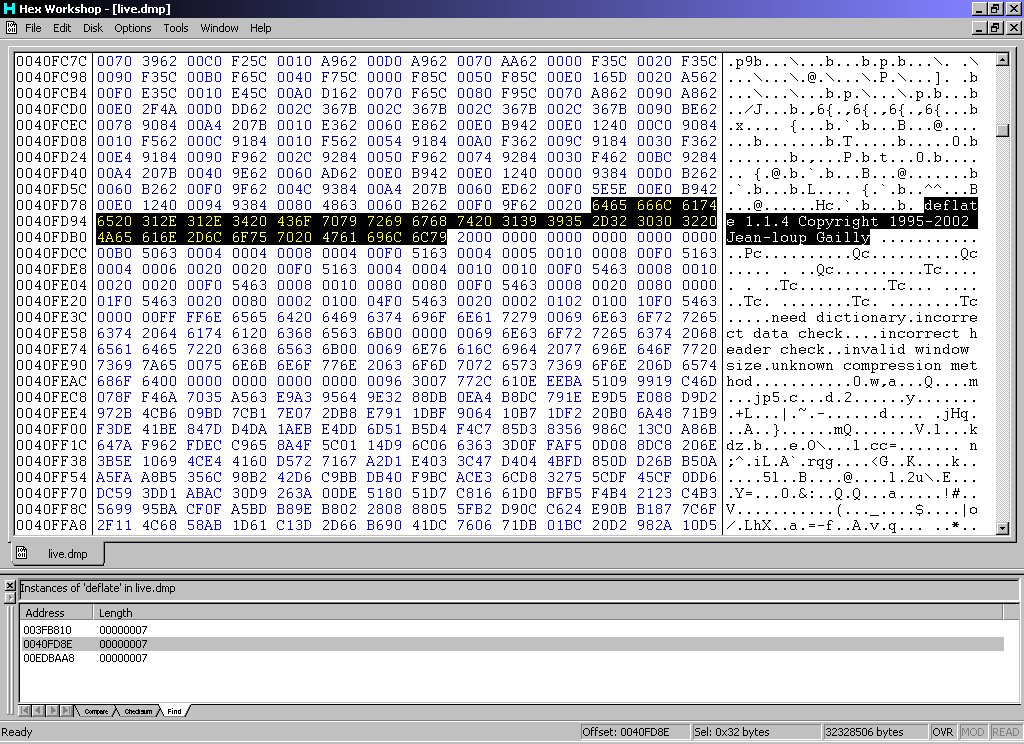Jump to last results tab
The image size is (1024, 744).
(65, 711)
